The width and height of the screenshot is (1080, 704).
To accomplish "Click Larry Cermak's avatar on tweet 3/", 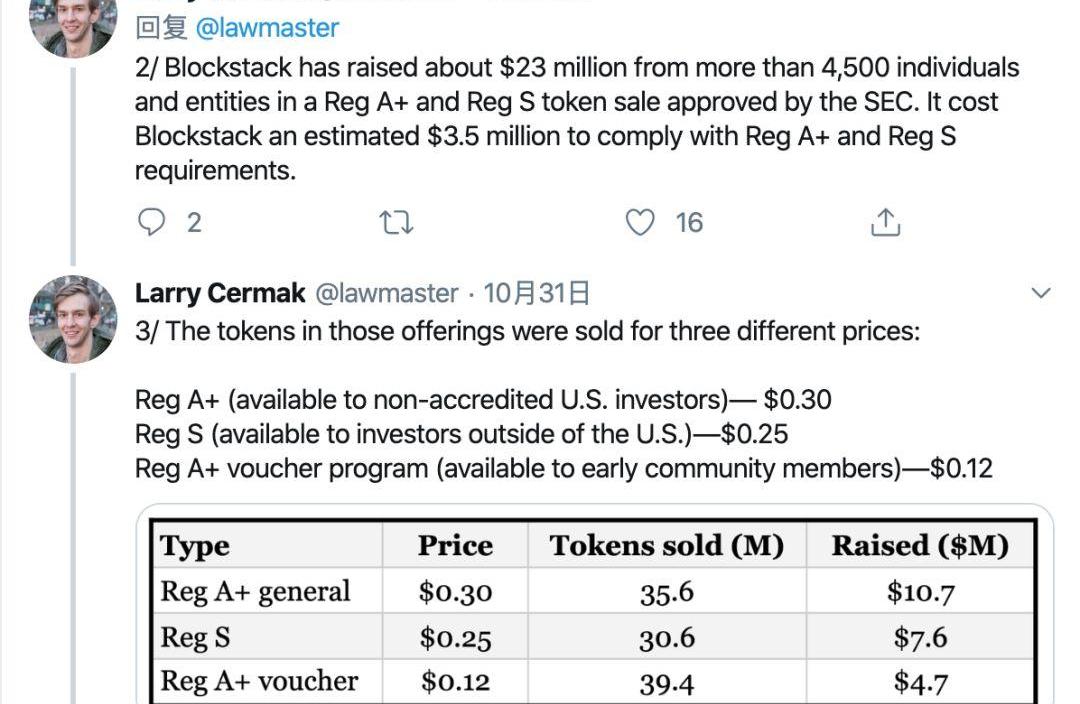I will tap(73, 319).
